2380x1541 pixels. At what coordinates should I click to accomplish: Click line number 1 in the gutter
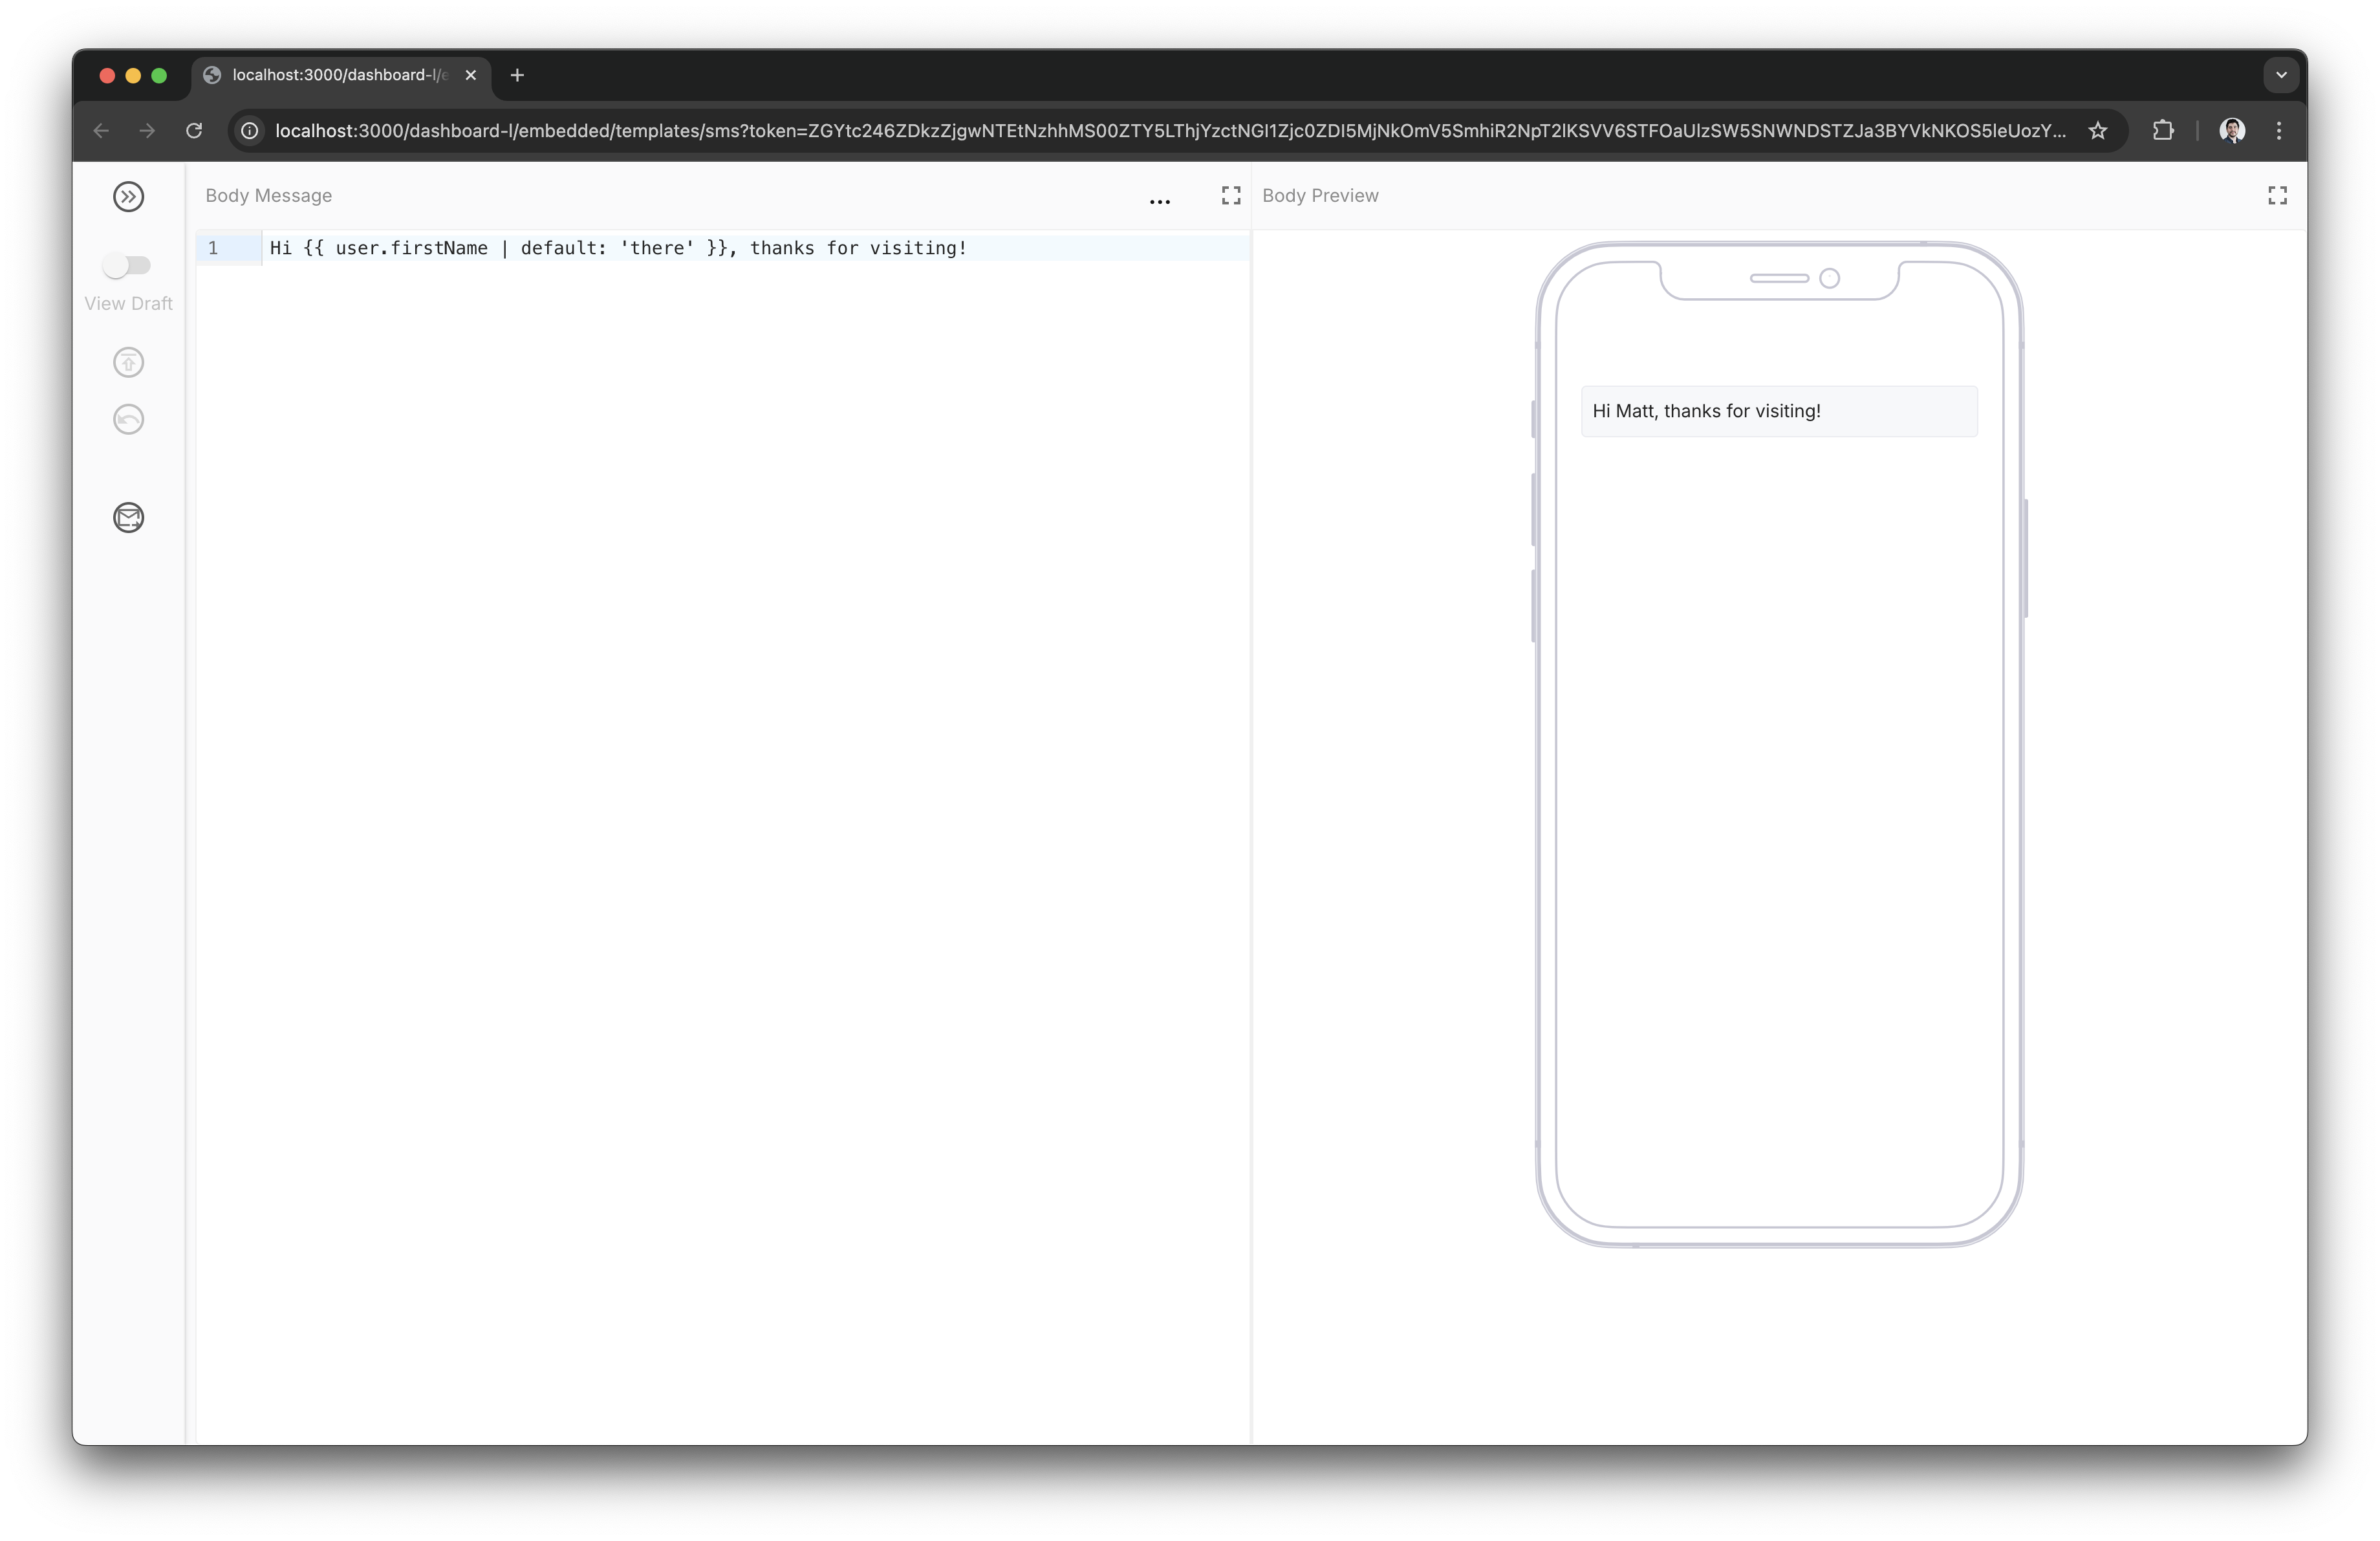point(213,248)
